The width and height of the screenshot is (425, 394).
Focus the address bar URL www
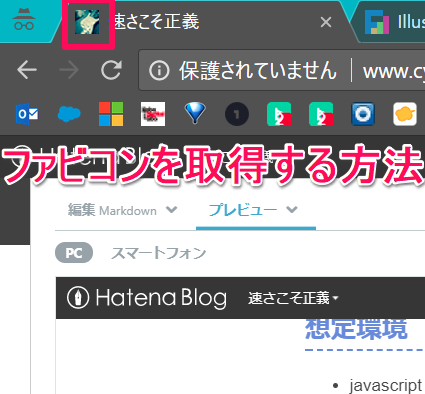point(393,71)
